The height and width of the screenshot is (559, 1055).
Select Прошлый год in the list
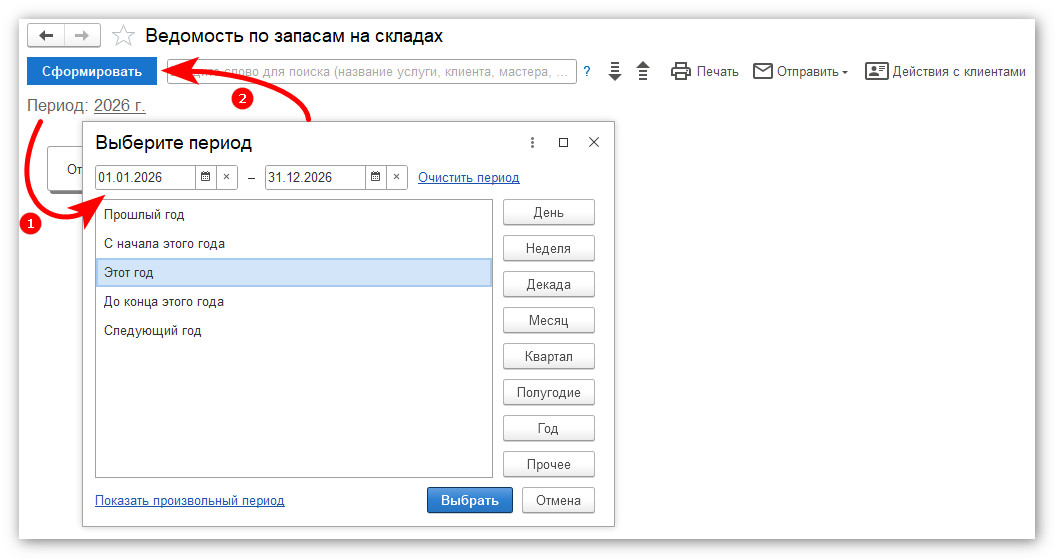pos(294,215)
